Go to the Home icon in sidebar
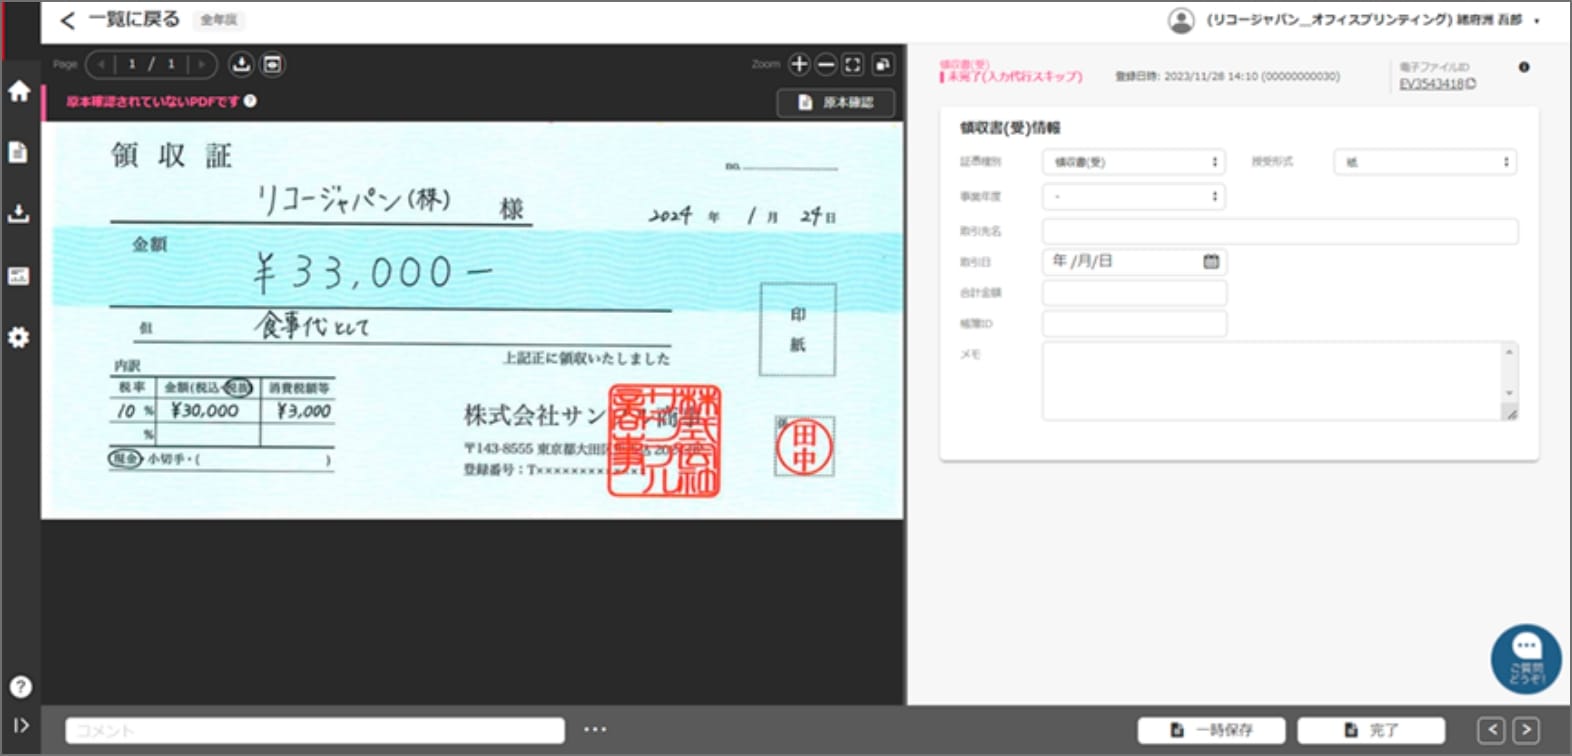The image size is (1572, 756). [19, 91]
